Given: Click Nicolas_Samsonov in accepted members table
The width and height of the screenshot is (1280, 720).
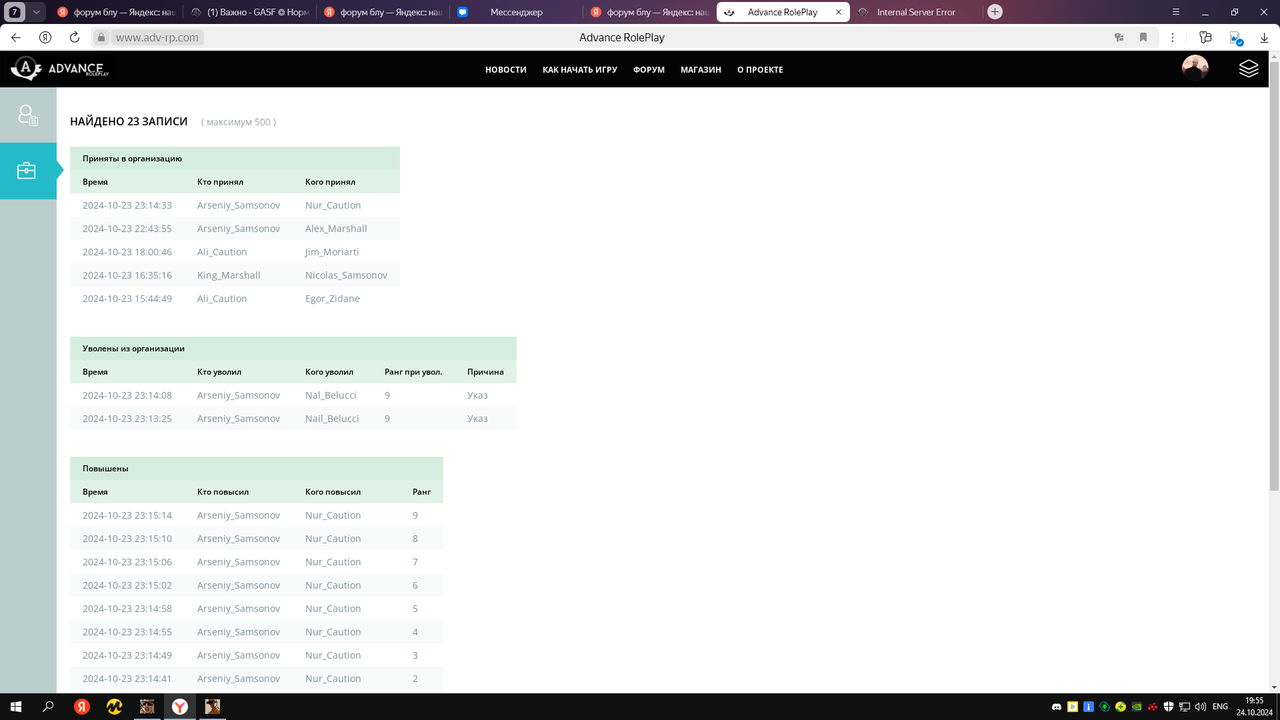Looking at the screenshot, I should coord(346,275).
